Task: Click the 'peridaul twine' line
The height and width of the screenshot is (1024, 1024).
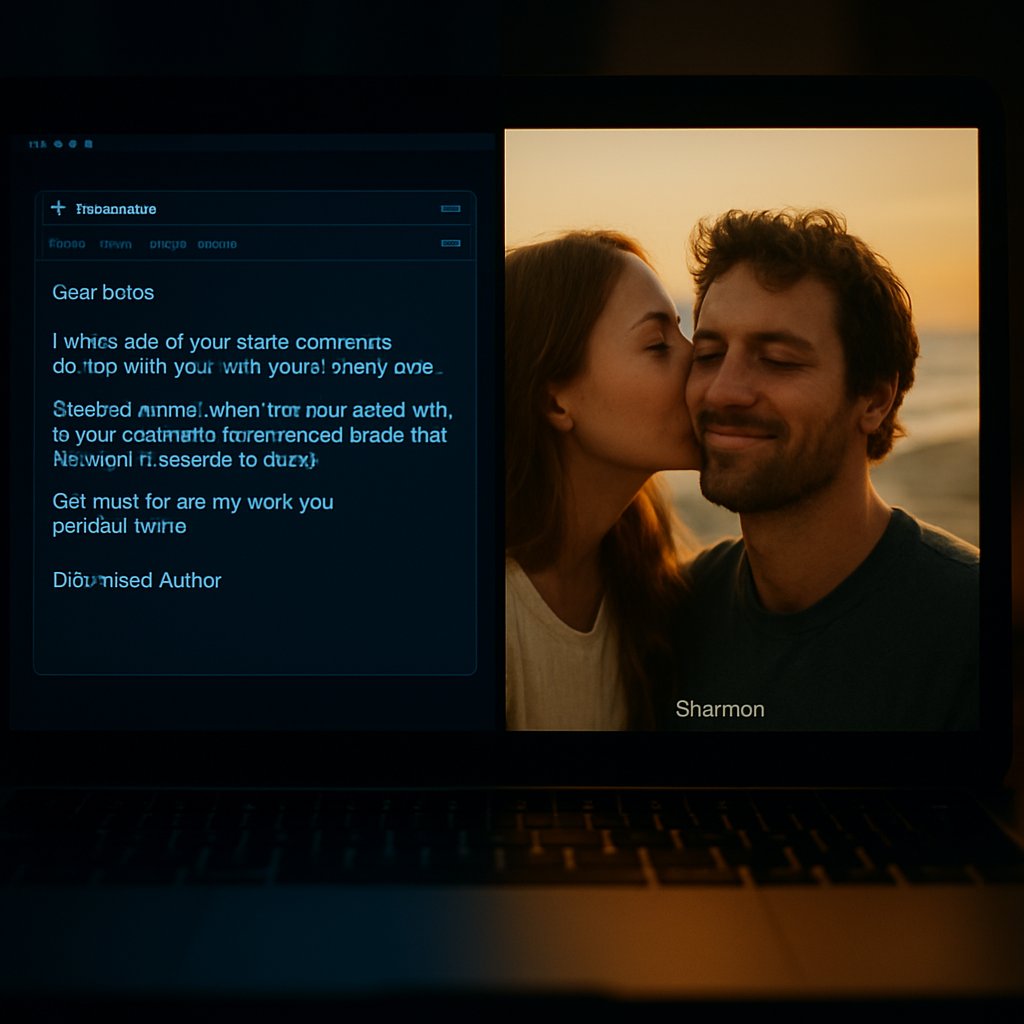Action: tap(119, 526)
